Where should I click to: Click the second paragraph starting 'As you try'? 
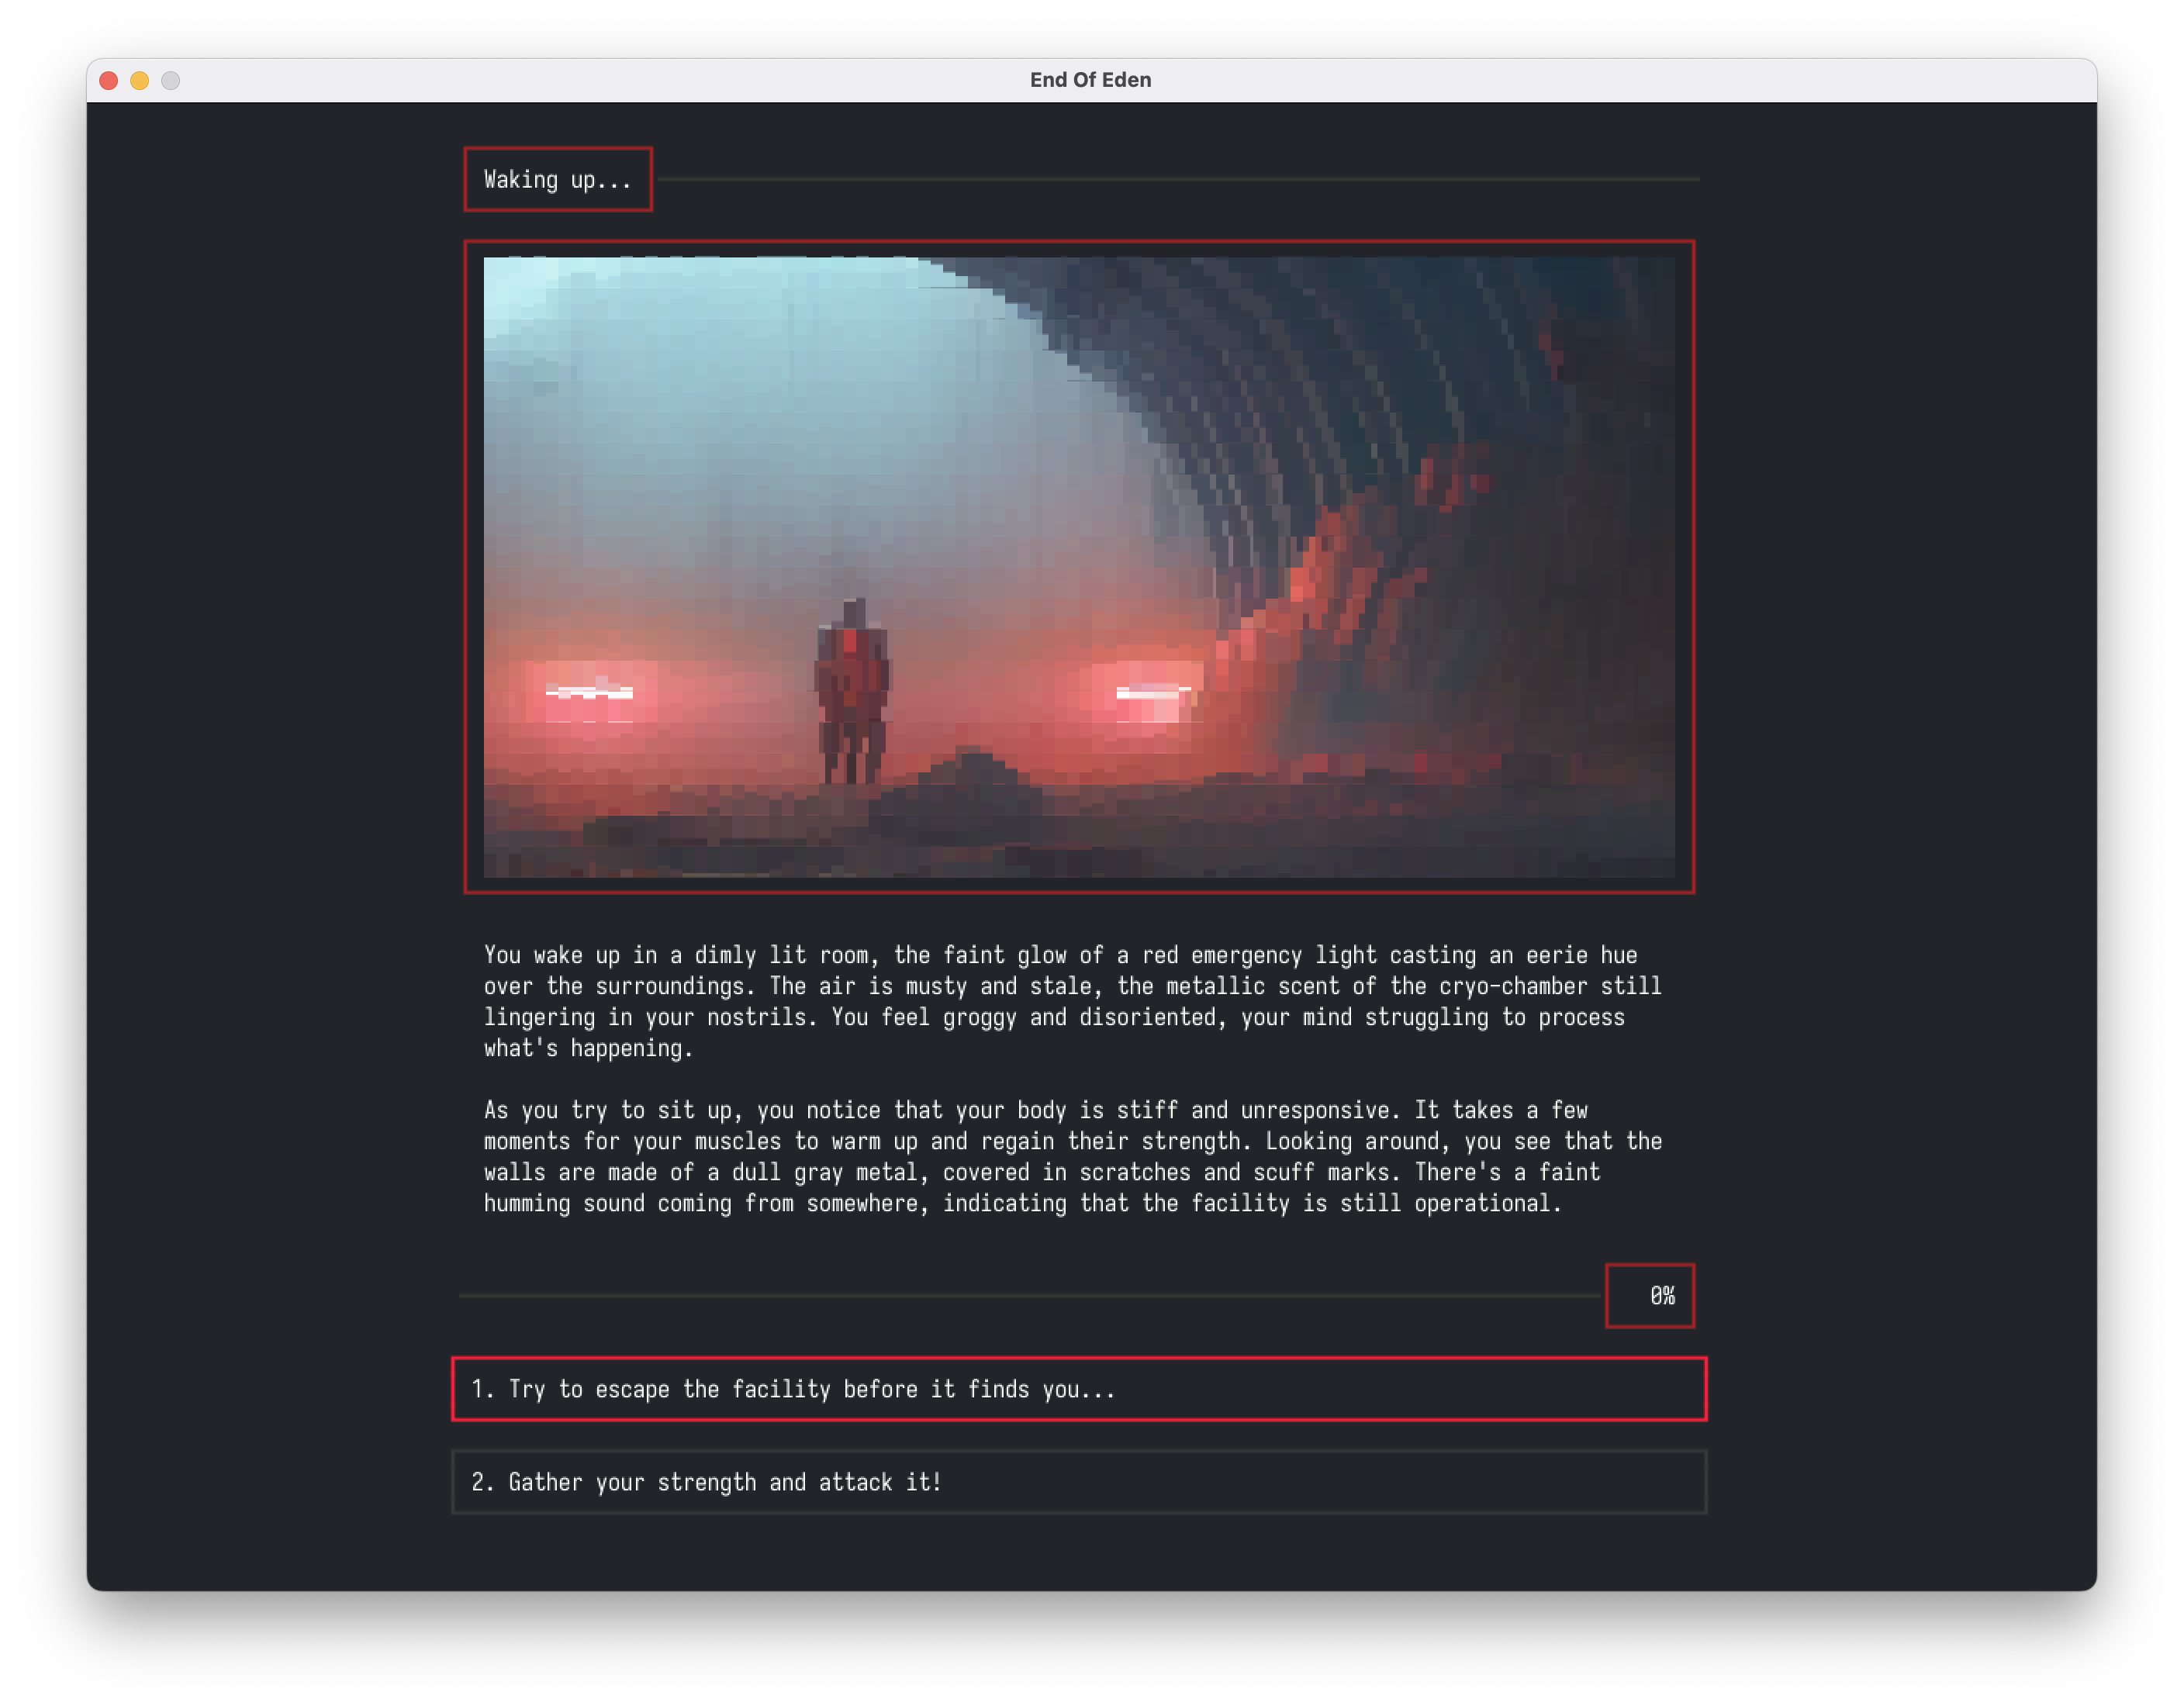[1070, 1156]
